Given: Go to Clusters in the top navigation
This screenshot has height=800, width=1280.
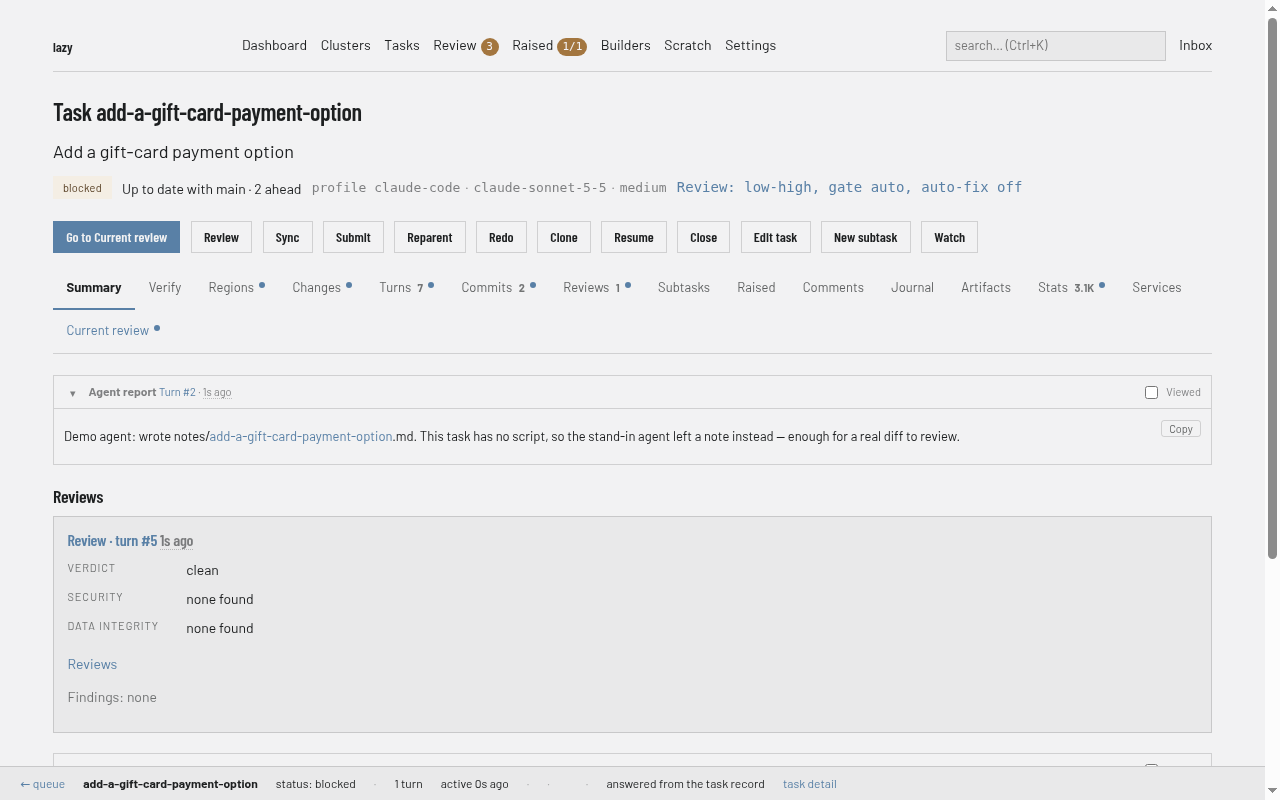Looking at the screenshot, I should pos(345,45).
